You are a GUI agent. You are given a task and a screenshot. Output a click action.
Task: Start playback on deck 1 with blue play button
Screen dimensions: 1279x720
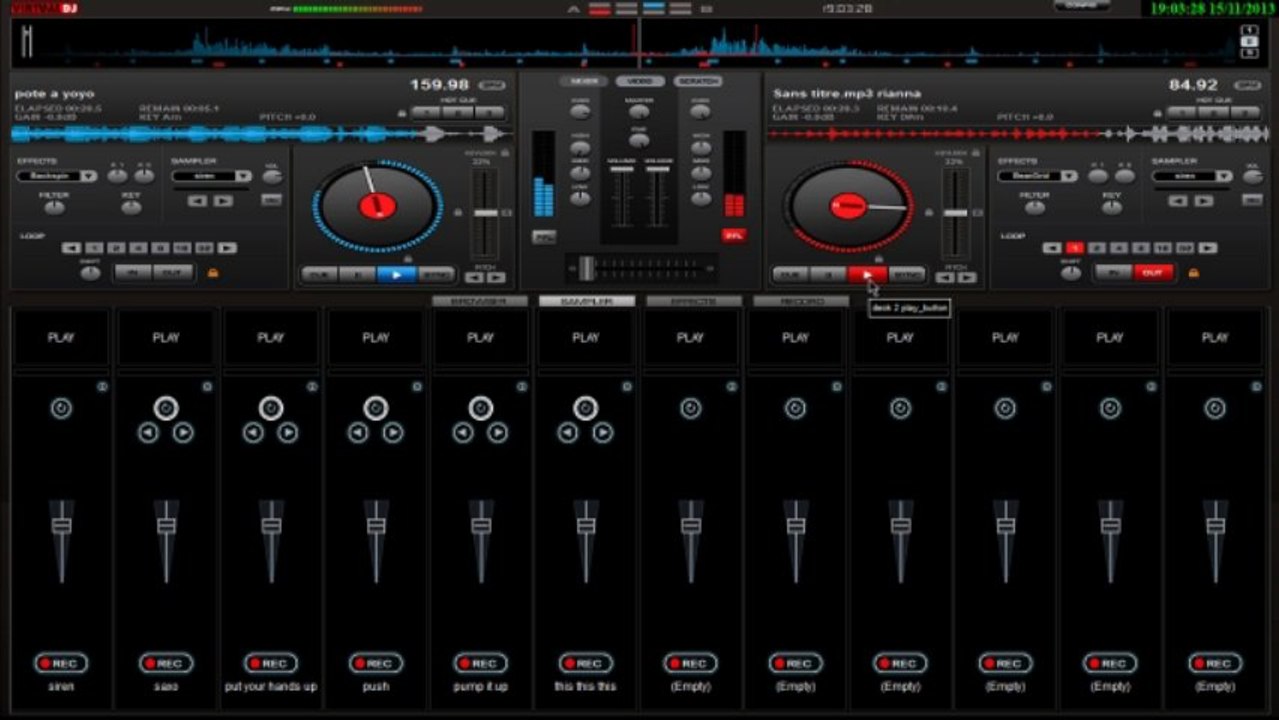point(397,274)
